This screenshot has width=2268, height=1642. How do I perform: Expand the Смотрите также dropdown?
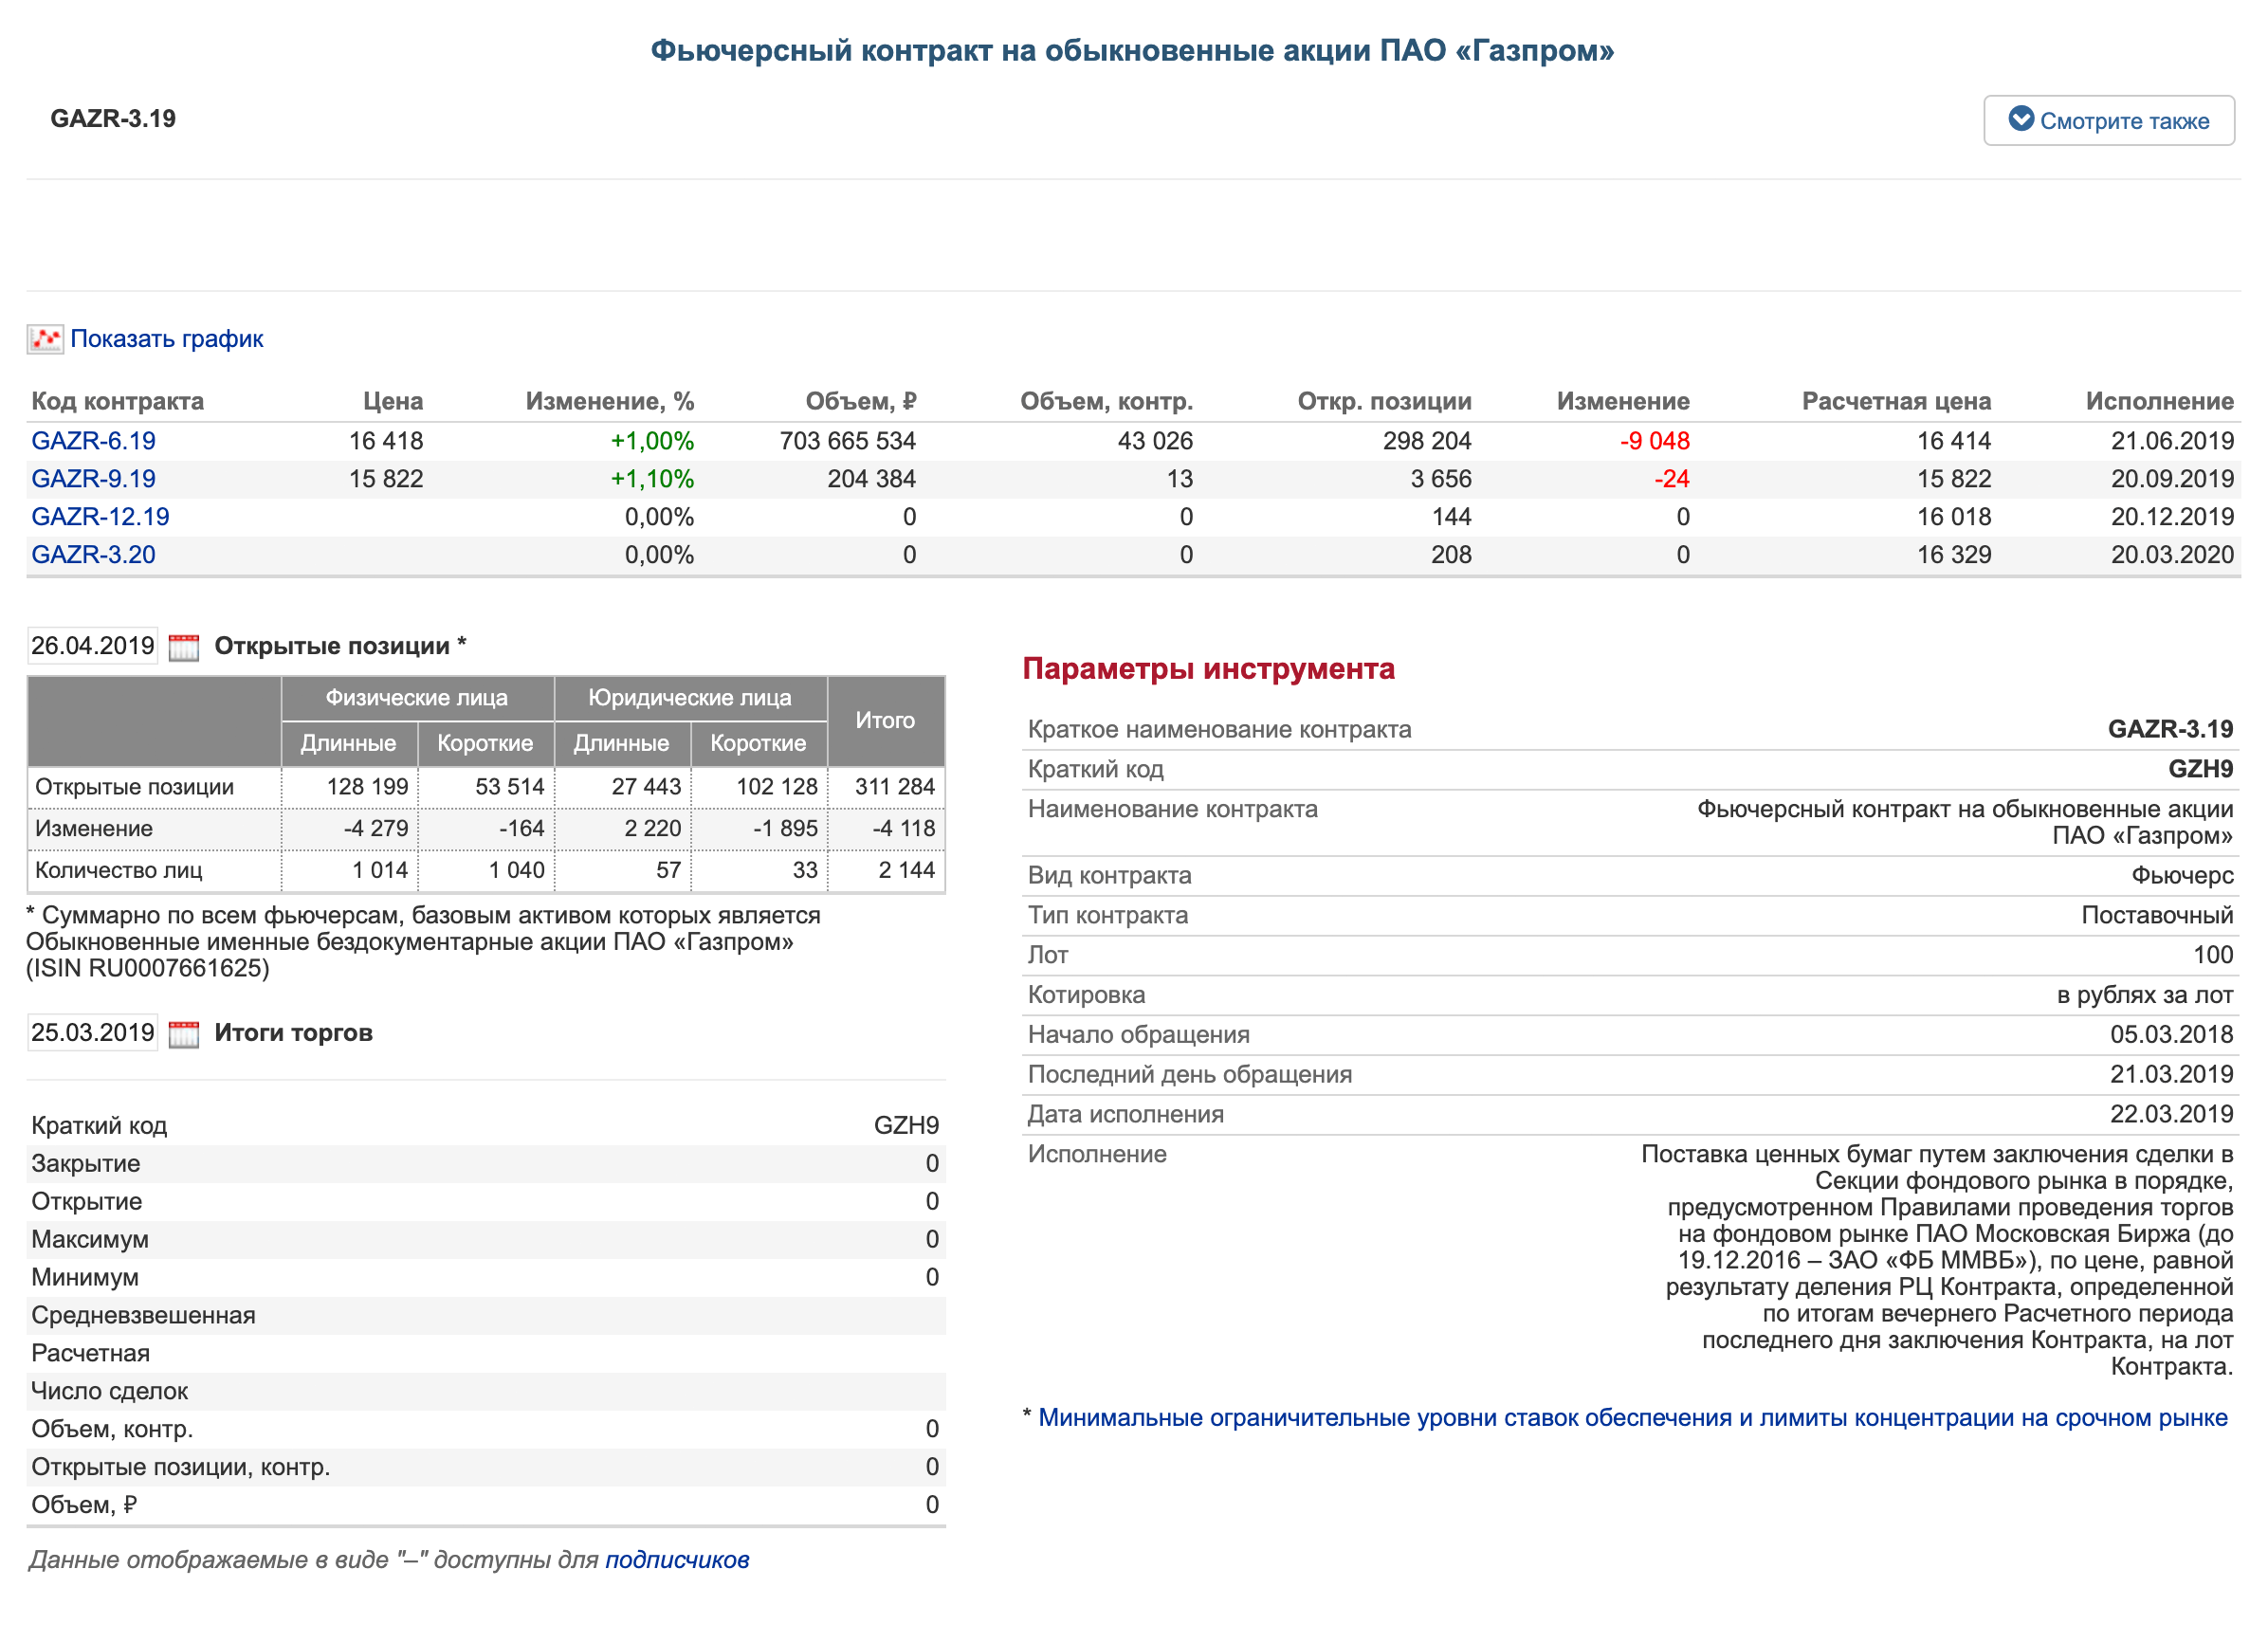pos(2108,120)
